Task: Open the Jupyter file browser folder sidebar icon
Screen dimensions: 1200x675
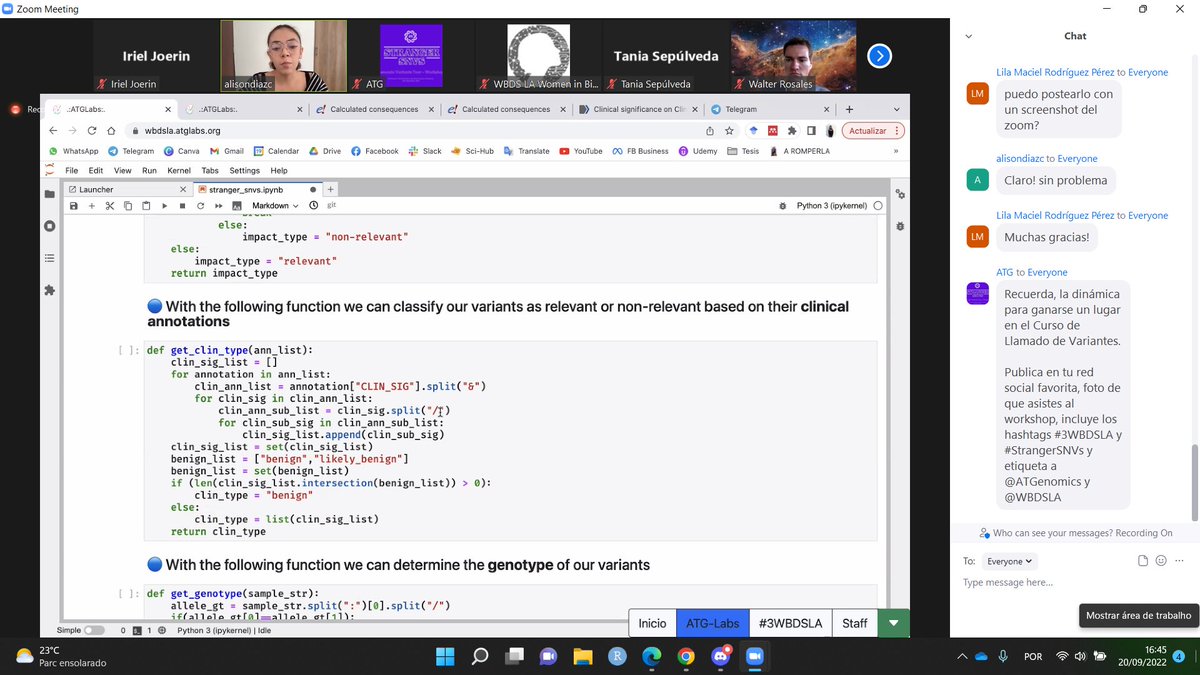Action: pyautogui.click(x=50, y=194)
